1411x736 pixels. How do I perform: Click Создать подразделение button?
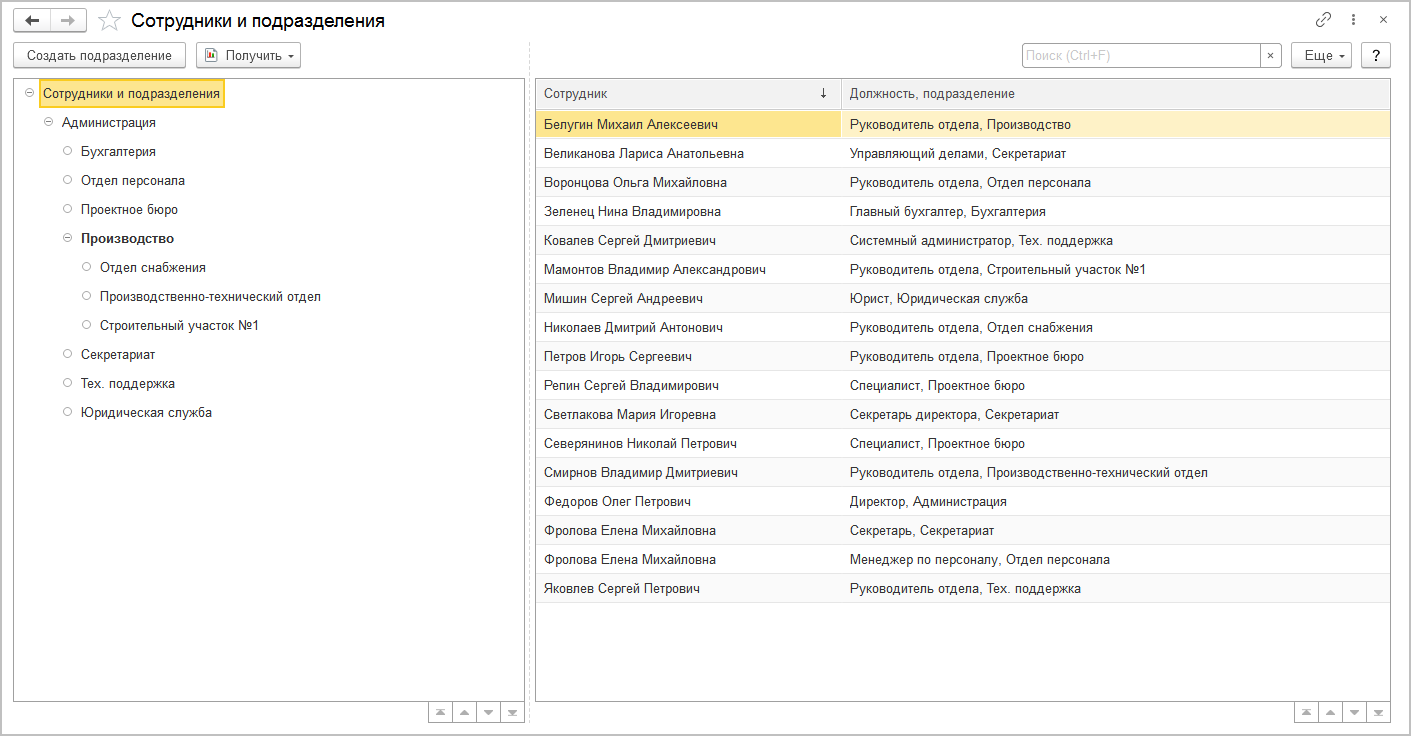tap(99, 56)
